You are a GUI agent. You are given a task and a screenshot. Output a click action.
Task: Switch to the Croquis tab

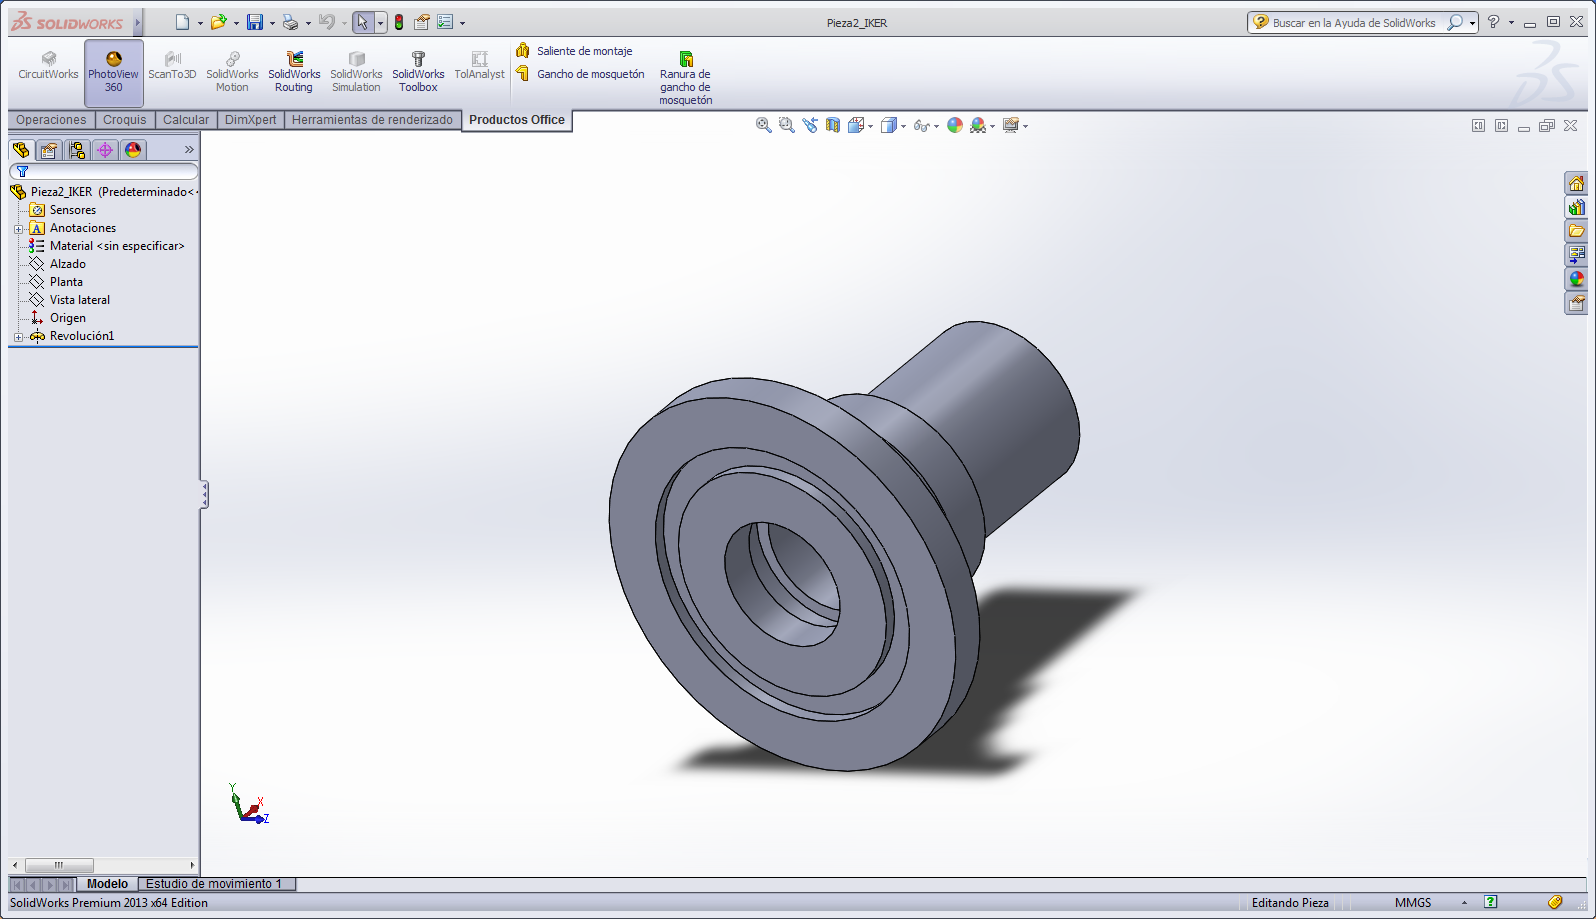click(125, 120)
